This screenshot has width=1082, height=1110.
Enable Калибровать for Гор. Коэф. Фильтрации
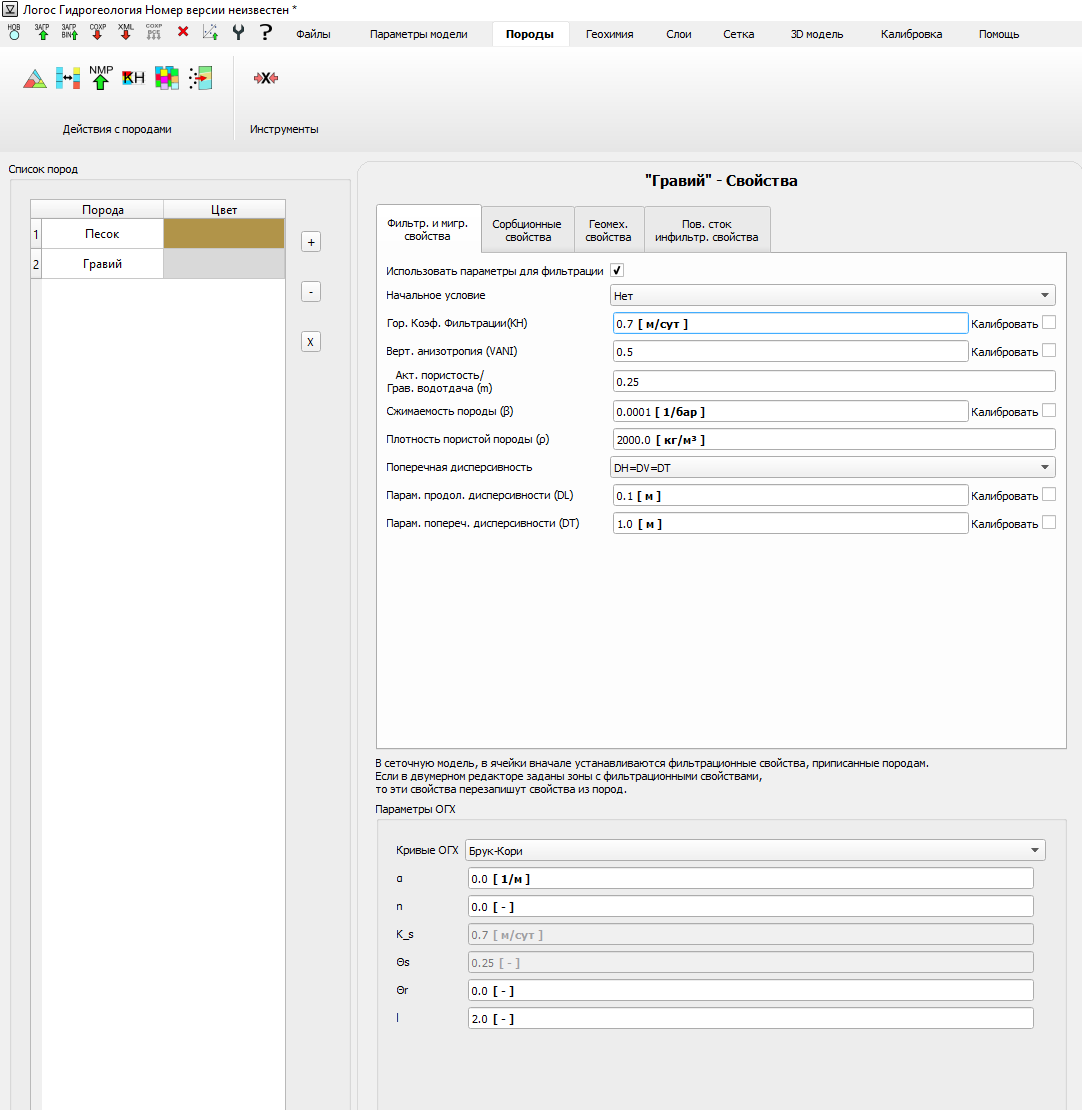pyautogui.click(x=1048, y=323)
